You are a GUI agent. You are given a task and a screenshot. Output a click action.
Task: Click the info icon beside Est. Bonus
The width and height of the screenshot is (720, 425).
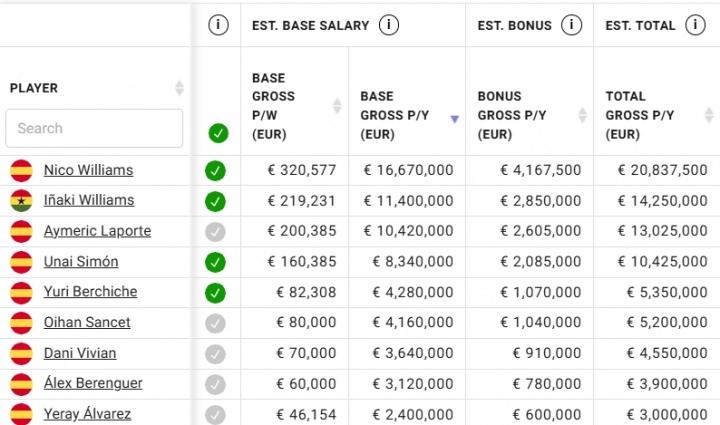tap(571, 25)
